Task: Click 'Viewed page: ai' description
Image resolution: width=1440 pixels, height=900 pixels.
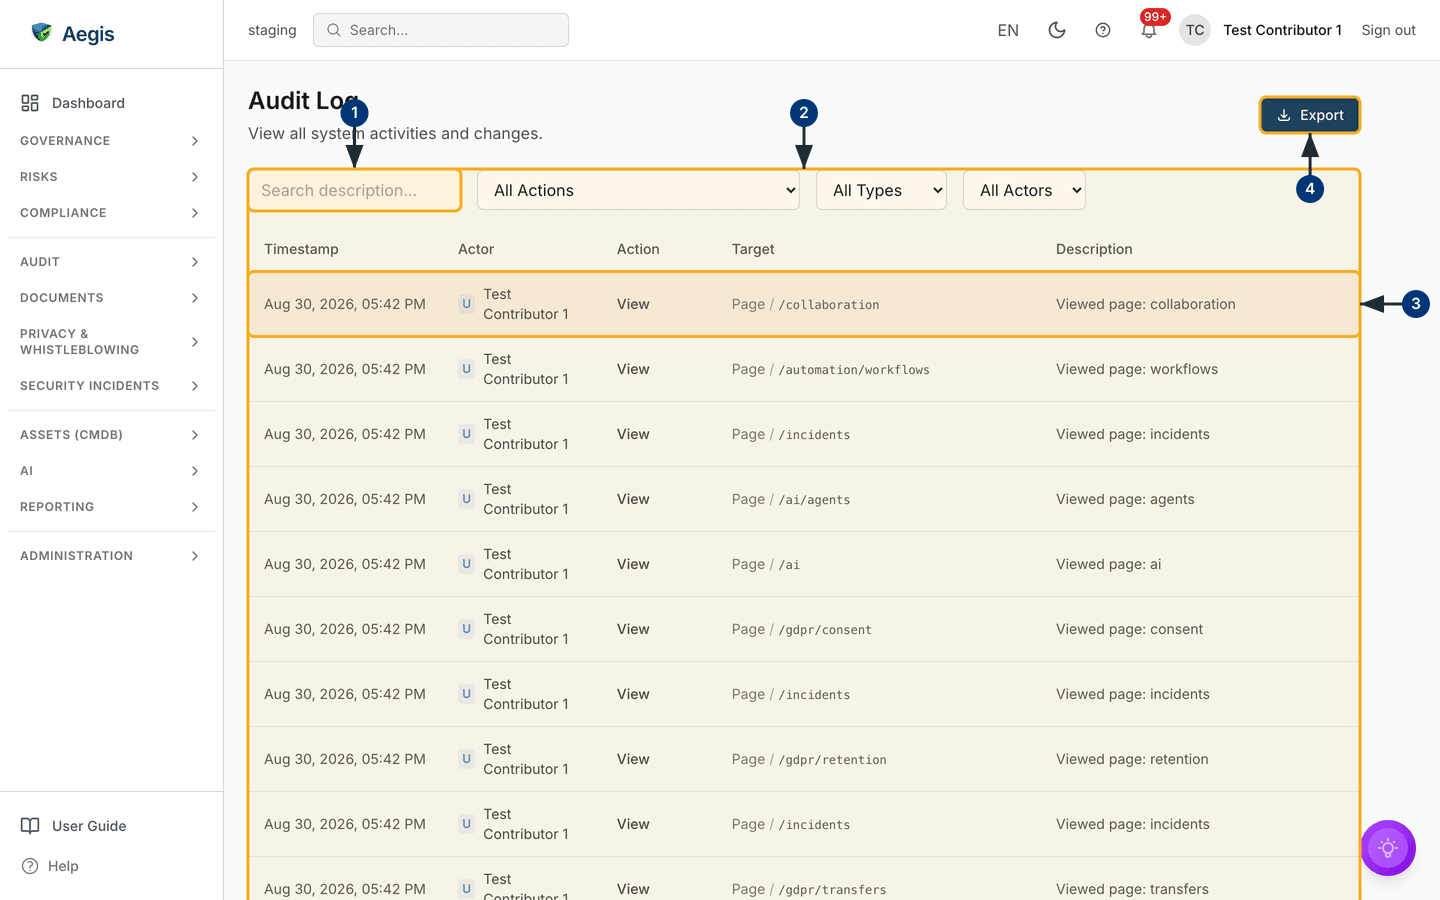Action: click(1108, 564)
